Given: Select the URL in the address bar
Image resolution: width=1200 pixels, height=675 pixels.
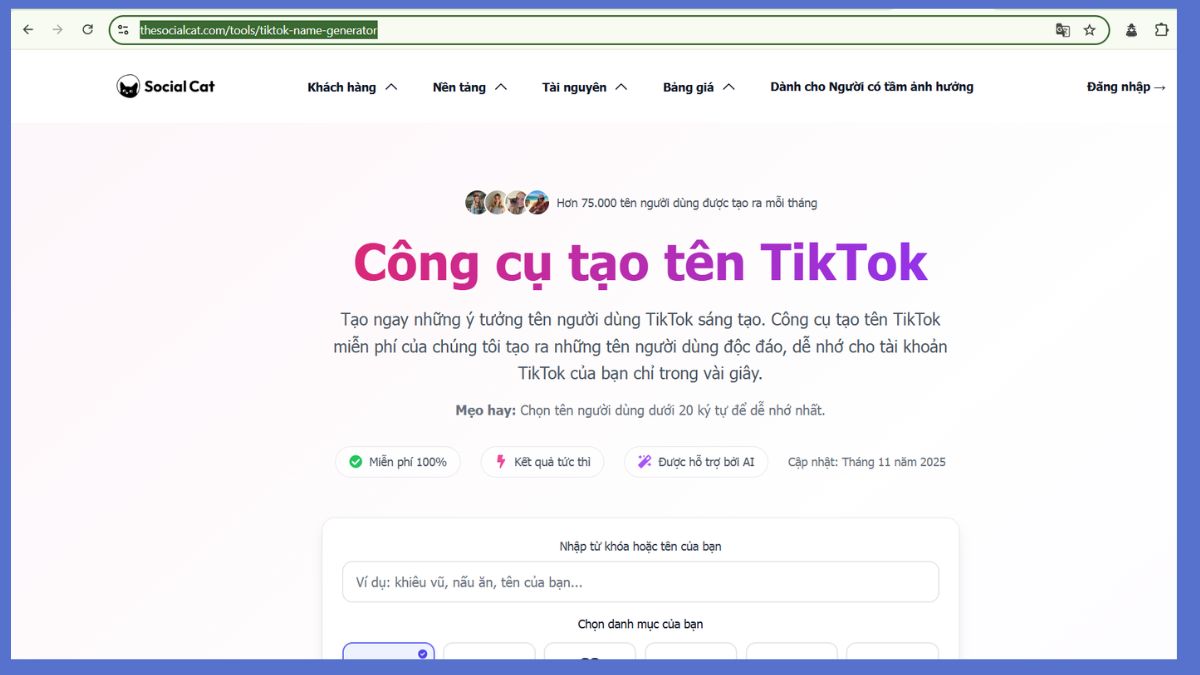Looking at the screenshot, I should [258, 30].
